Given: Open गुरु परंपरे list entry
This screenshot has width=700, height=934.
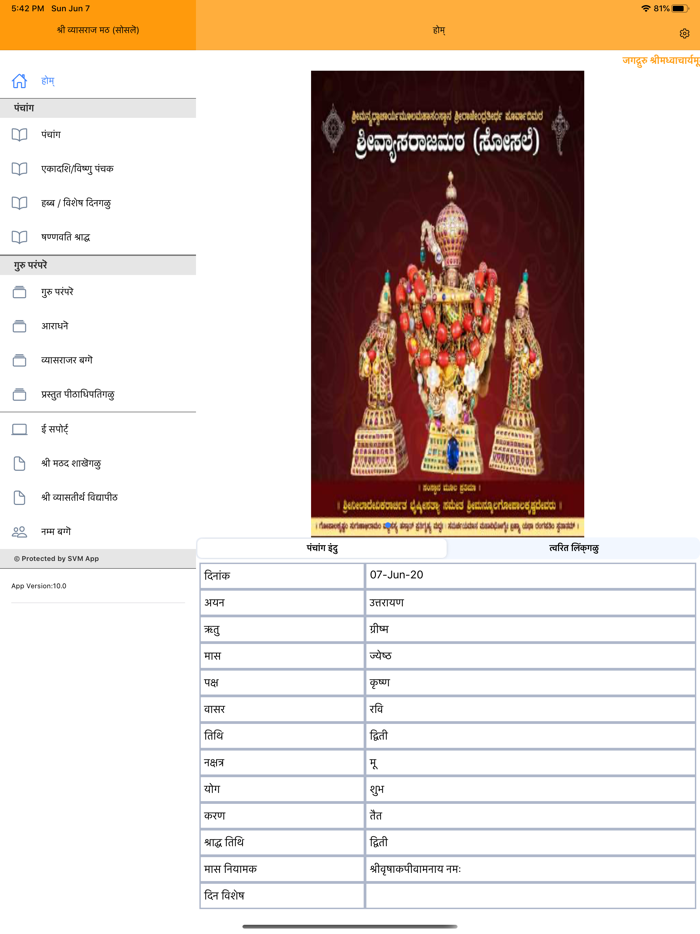Looking at the screenshot, I should [x=98, y=292].
